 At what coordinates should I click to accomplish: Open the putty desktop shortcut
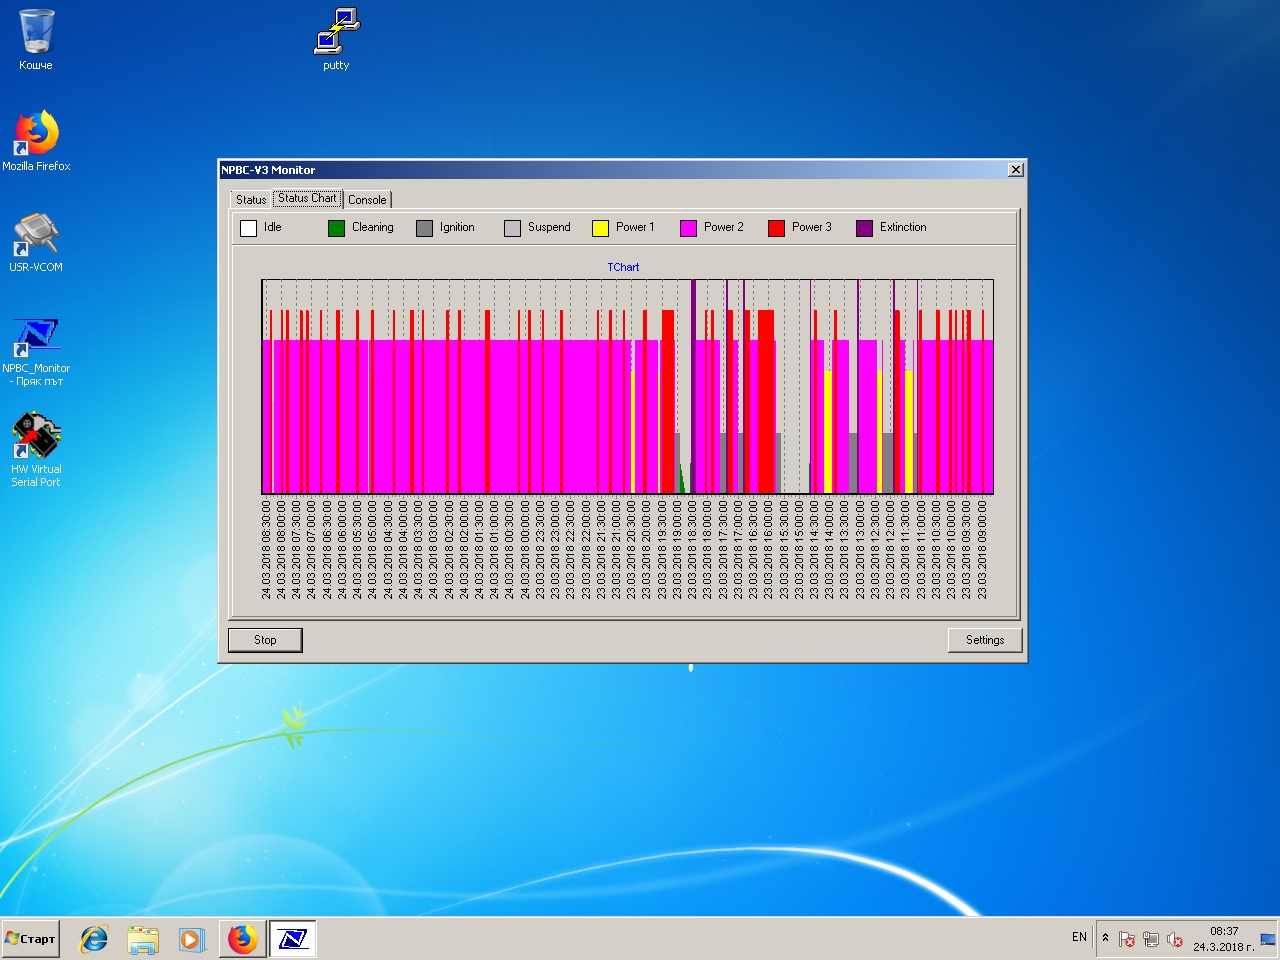[x=336, y=33]
